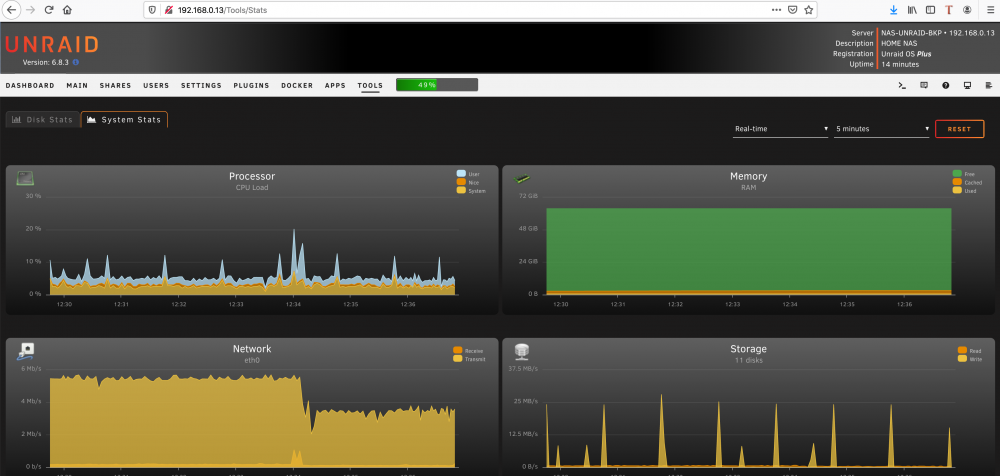Click the Processor chip icon
The height and width of the screenshot is (476, 1000).
25,178
